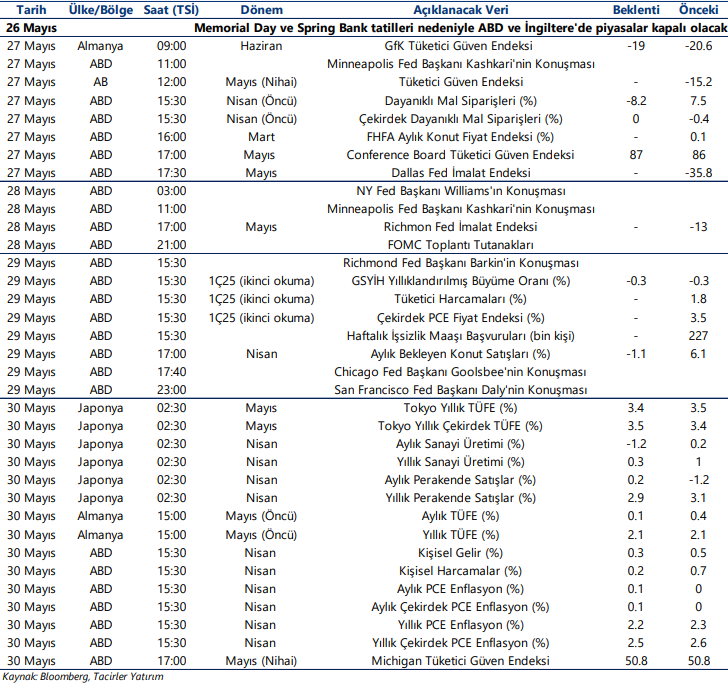Click the Saat (TSİ) column header
Screen dimensions: 728x686
[x=171, y=10]
